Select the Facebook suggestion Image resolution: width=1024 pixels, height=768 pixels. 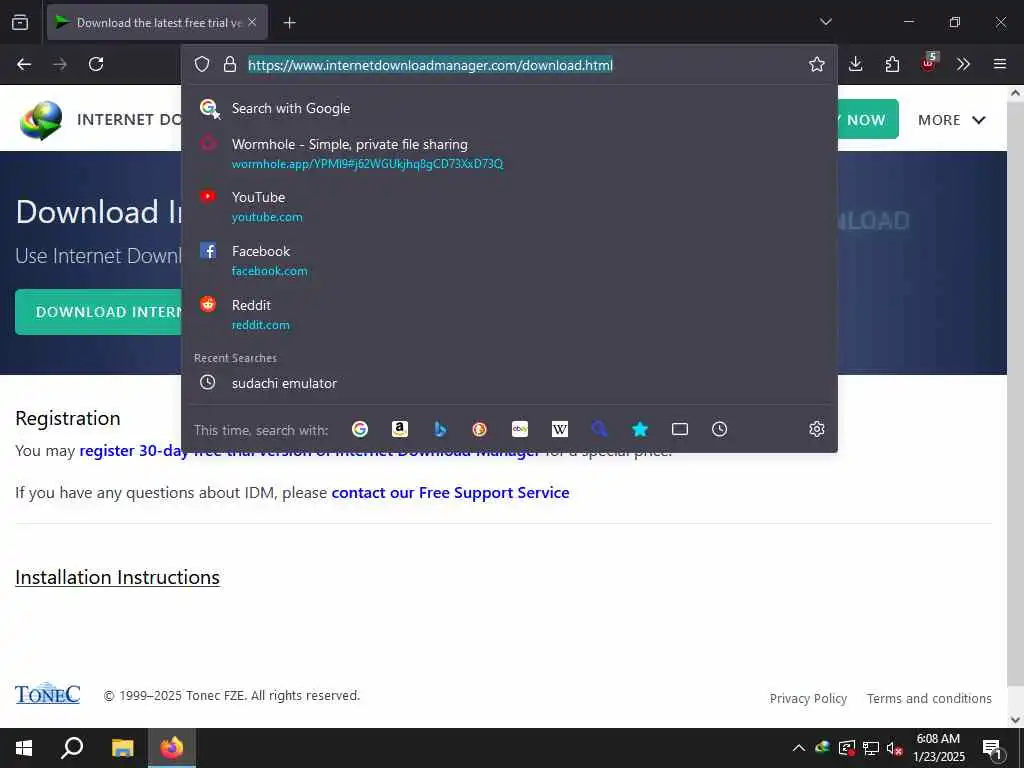point(509,261)
